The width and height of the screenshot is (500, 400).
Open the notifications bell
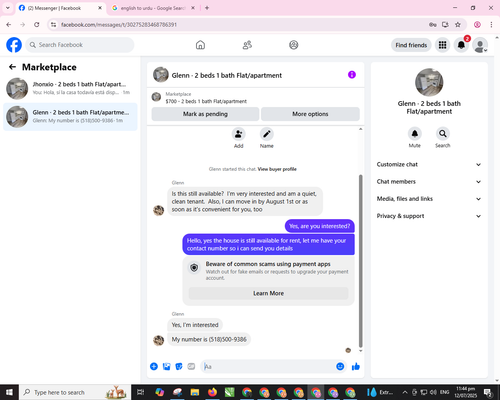(x=461, y=45)
